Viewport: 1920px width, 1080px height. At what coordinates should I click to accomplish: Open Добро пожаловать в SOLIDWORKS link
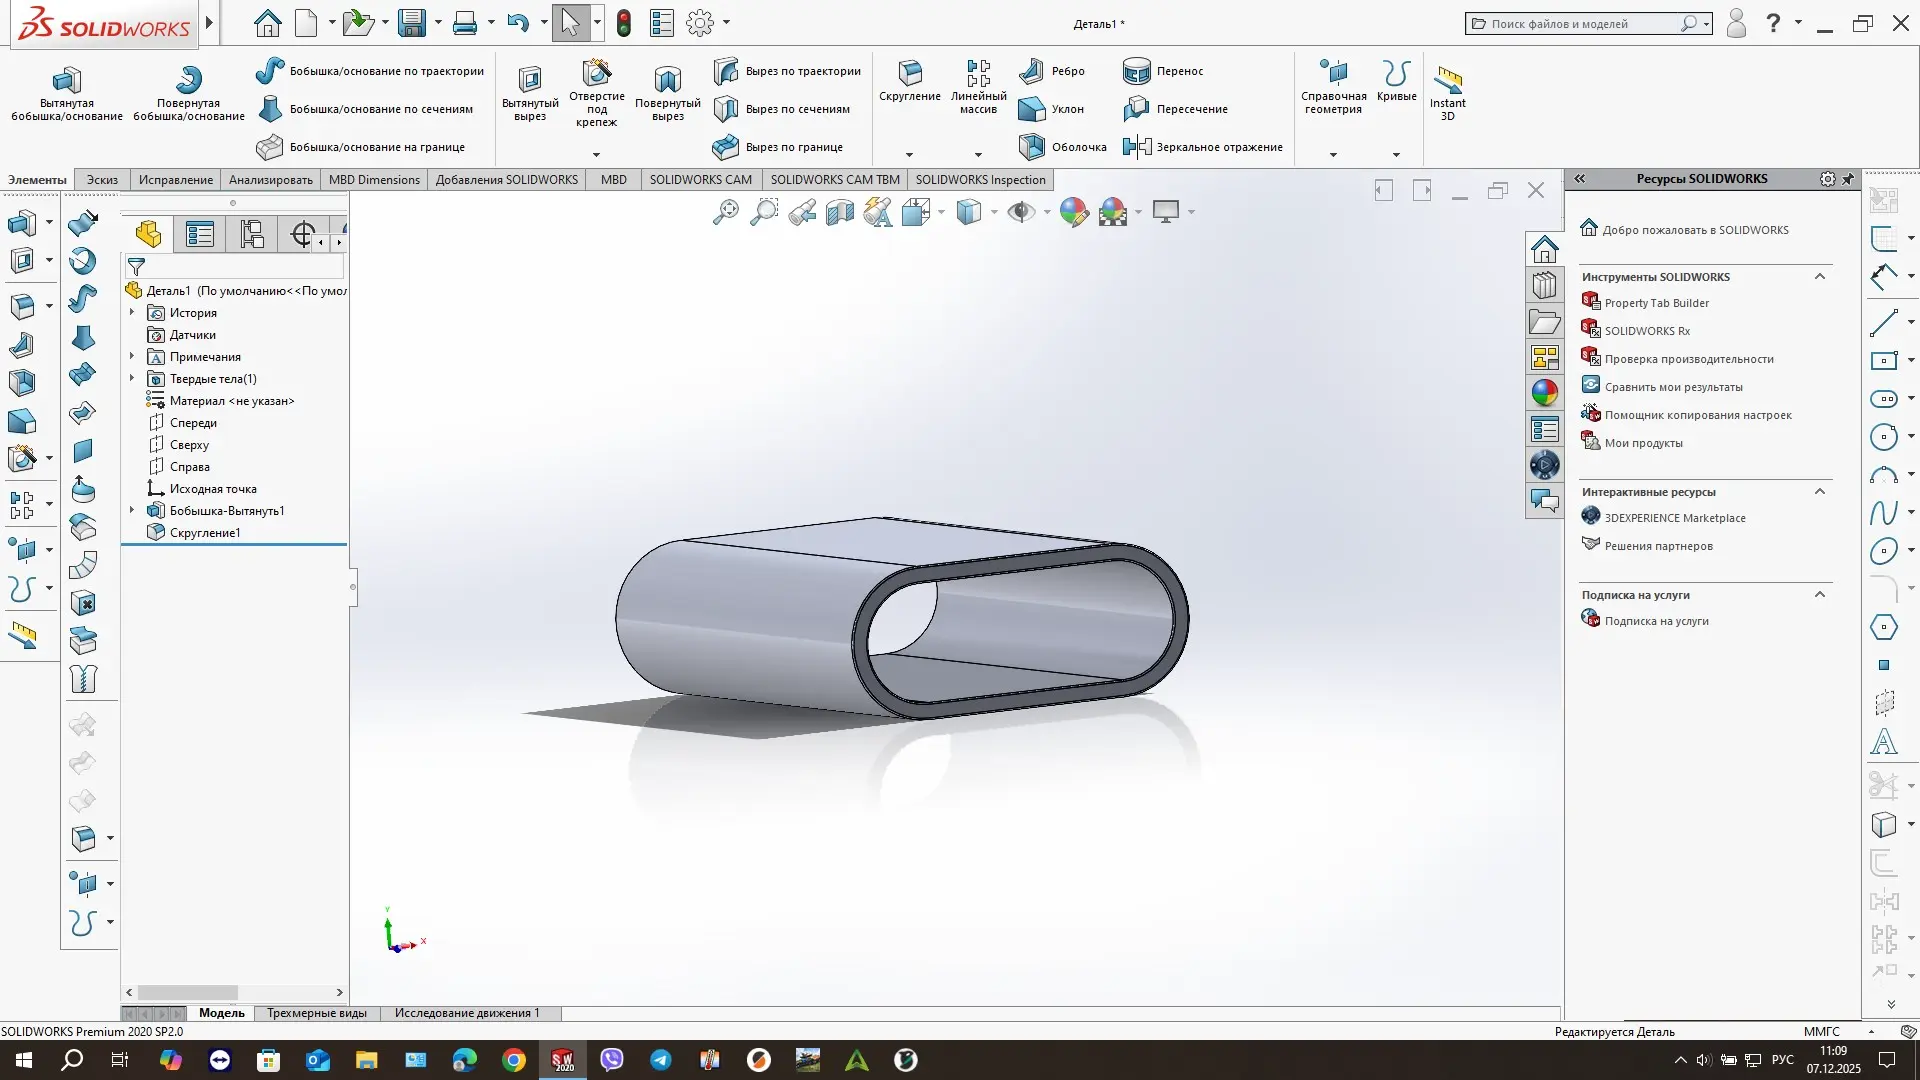tap(1695, 230)
